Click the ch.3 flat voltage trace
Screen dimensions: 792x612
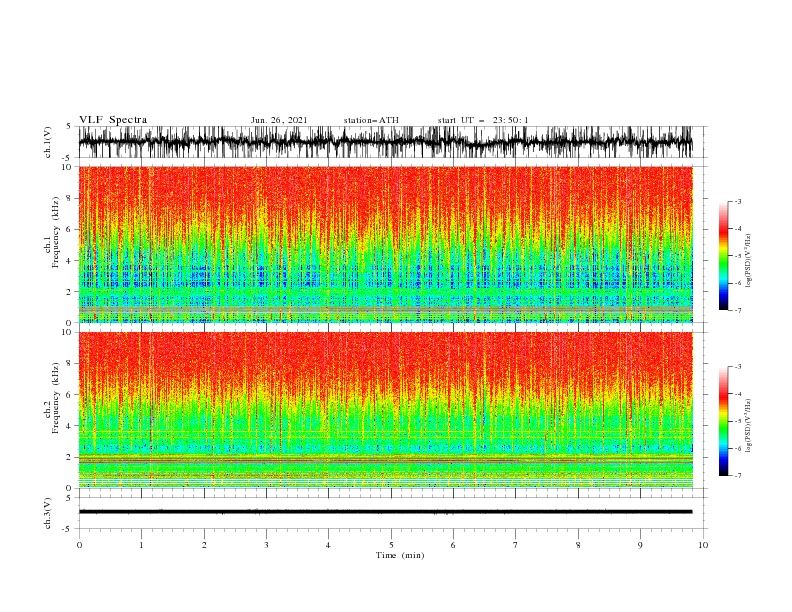coord(385,512)
